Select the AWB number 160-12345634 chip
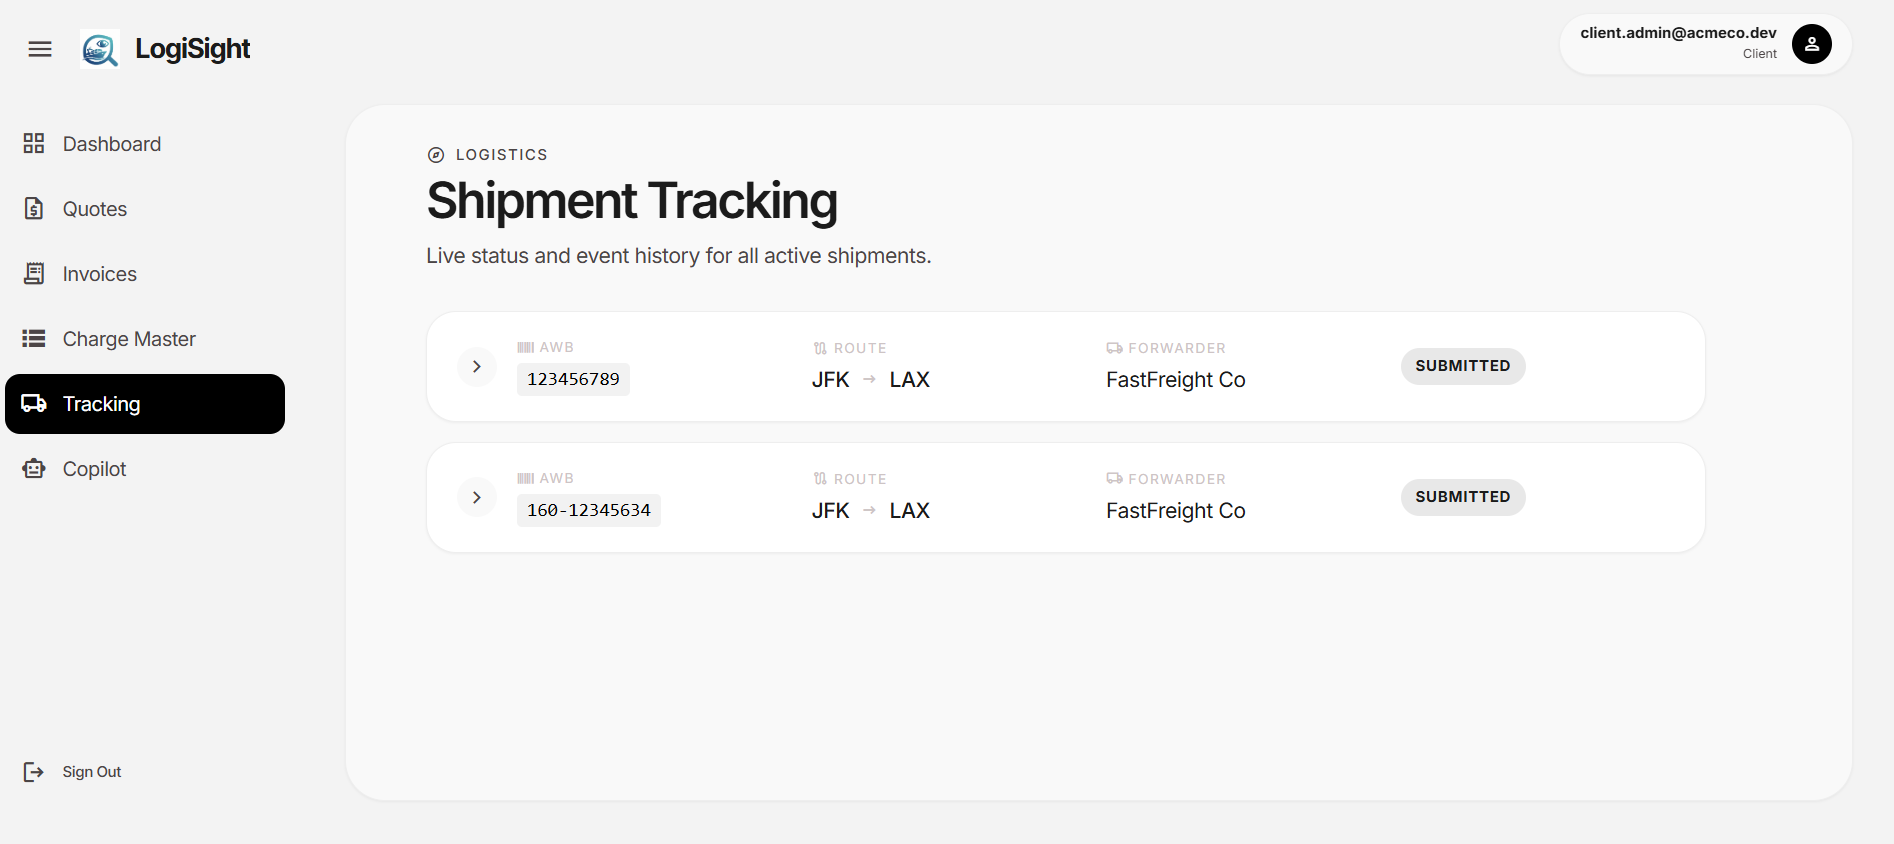Screen dimensions: 1894x844 pos(589,510)
